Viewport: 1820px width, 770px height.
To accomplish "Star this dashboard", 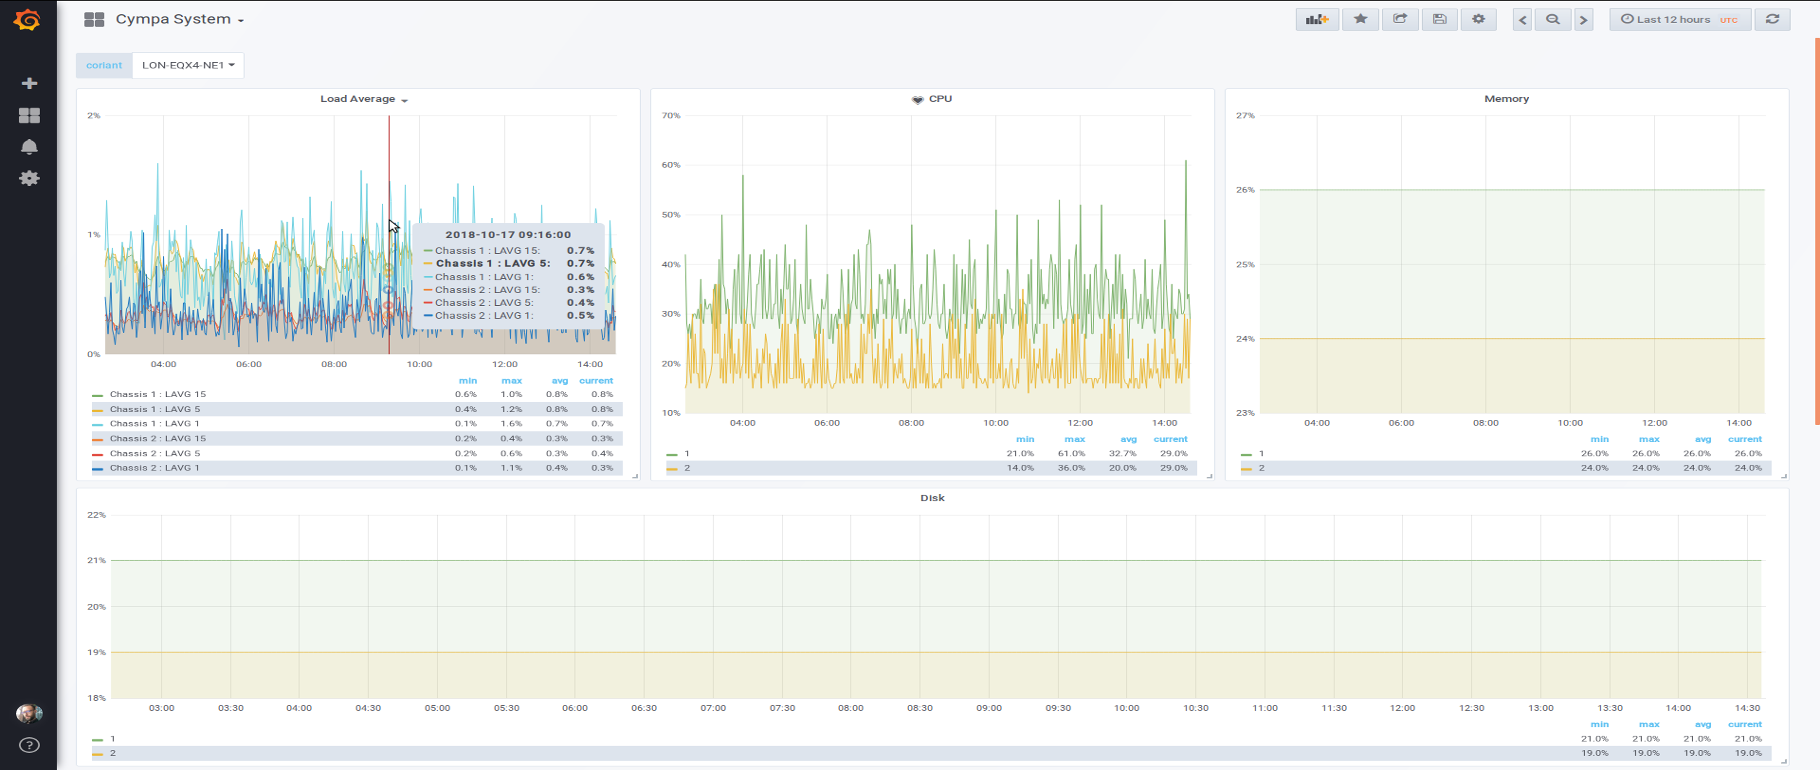I will pos(1360,19).
